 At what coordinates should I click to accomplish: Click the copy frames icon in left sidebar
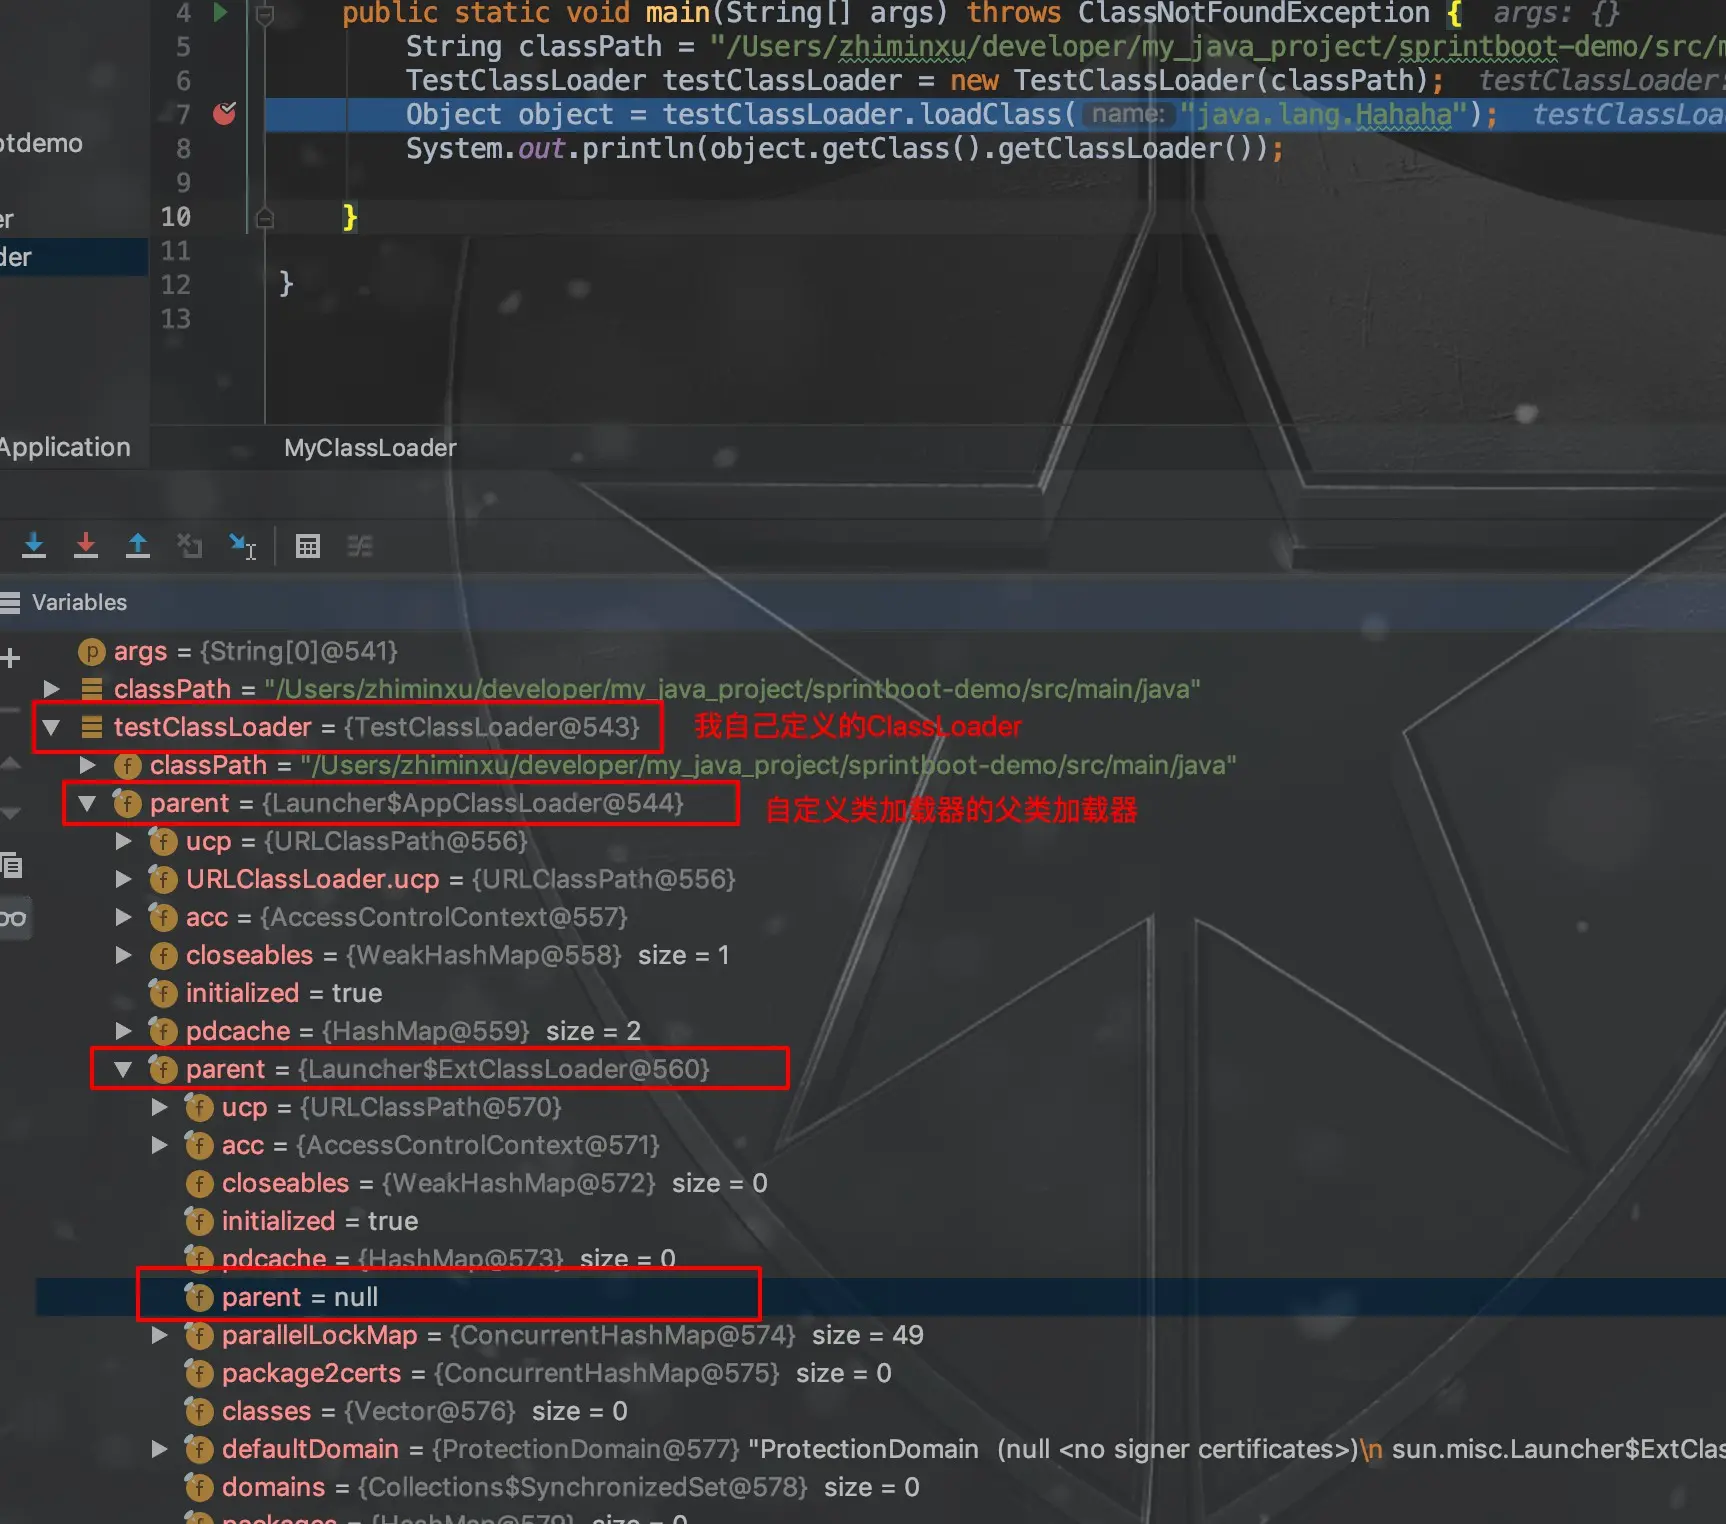(12, 866)
